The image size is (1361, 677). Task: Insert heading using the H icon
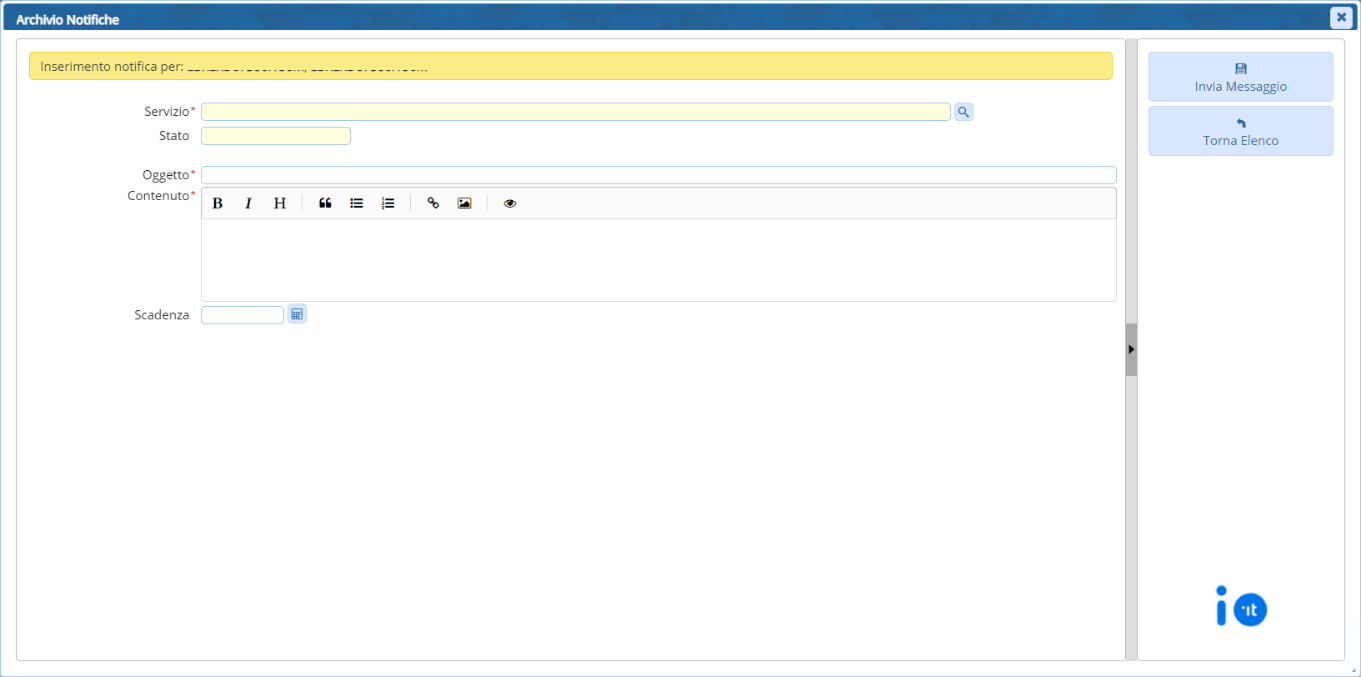[x=280, y=203]
